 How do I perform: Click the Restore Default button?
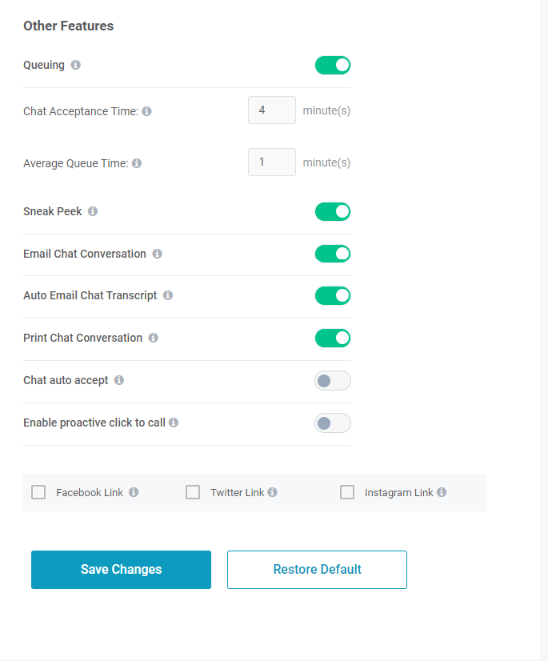pyautogui.click(x=317, y=570)
